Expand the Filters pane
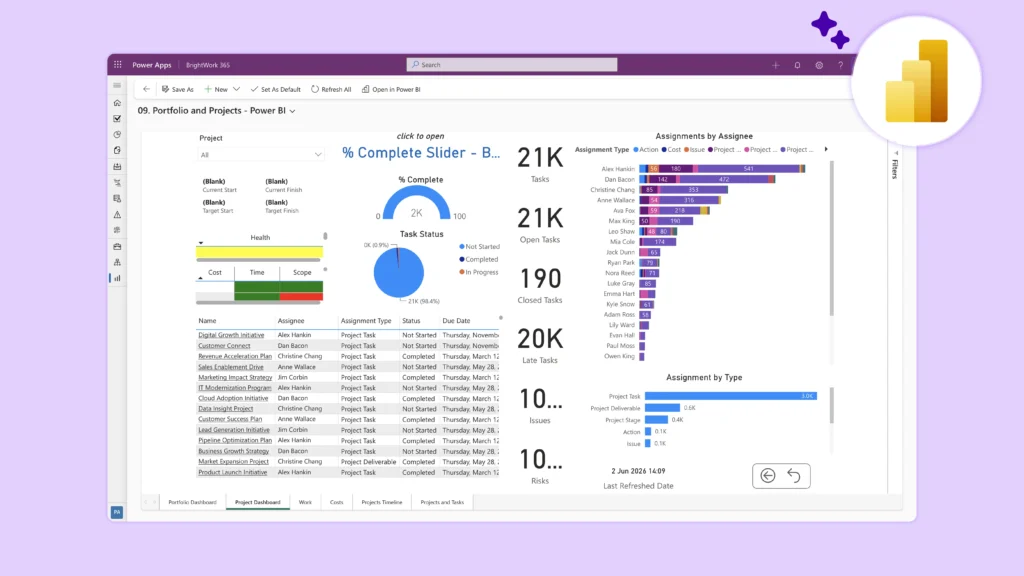Image resolution: width=1024 pixels, height=576 pixels. 895,166
